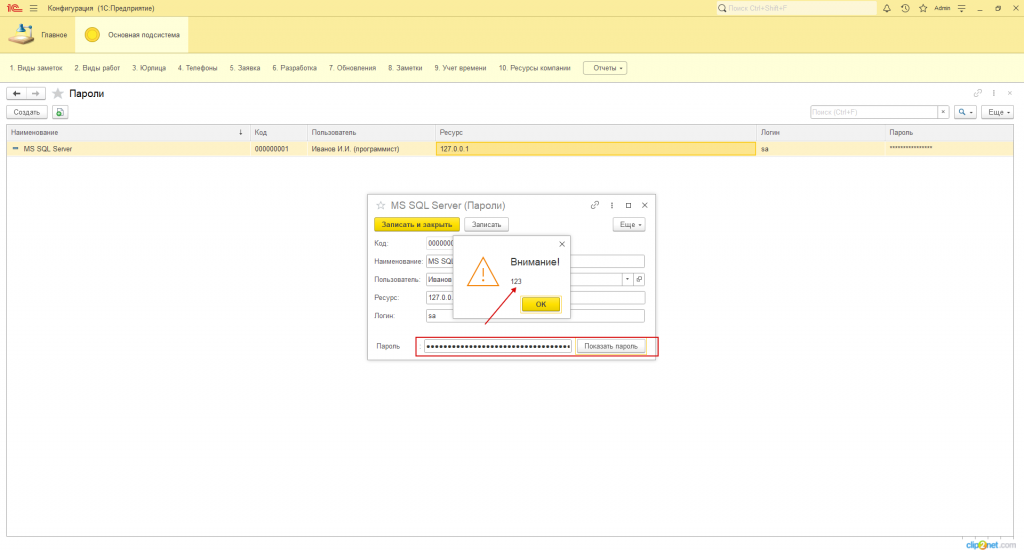Get link icon in MS SQL Server form
Screen dimensions: 1024x551
(x=594, y=205)
